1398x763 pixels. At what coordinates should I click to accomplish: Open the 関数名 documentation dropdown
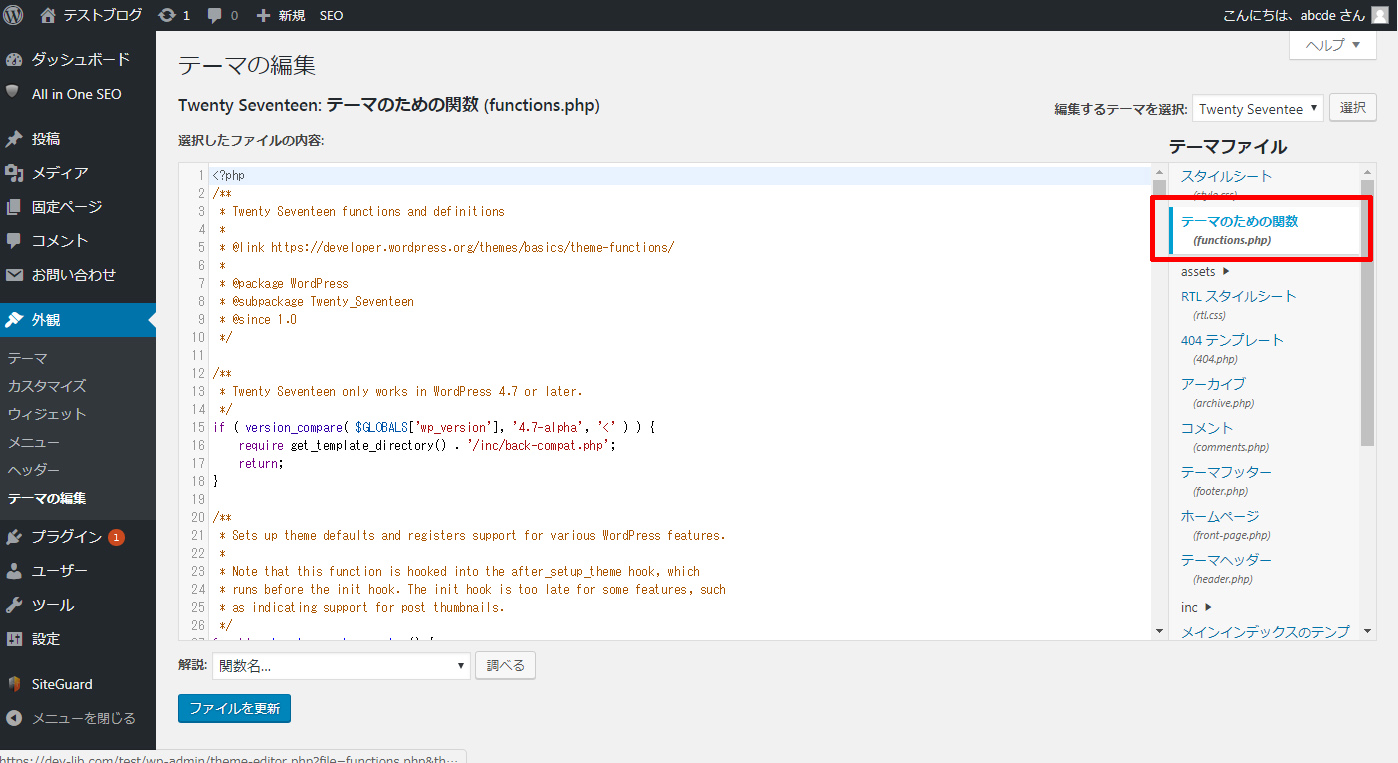[340, 666]
